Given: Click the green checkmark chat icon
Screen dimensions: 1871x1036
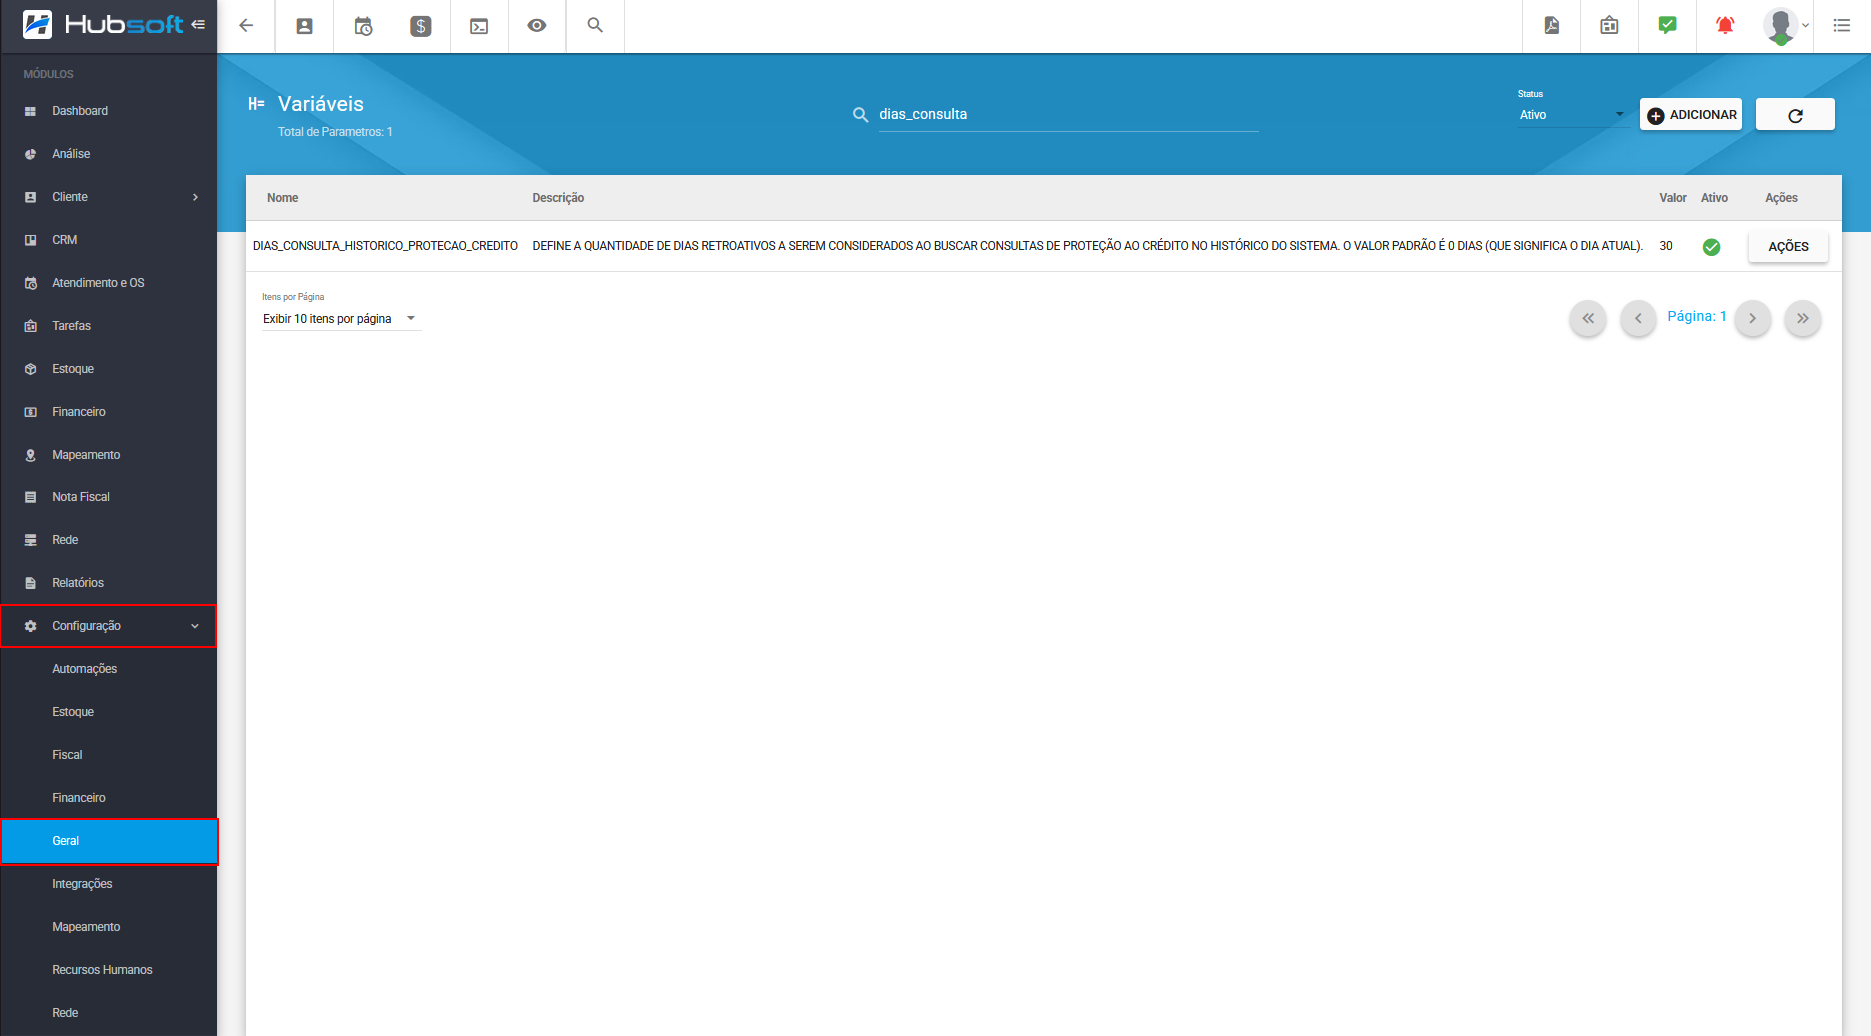Looking at the screenshot, I should pos(1667,25).
